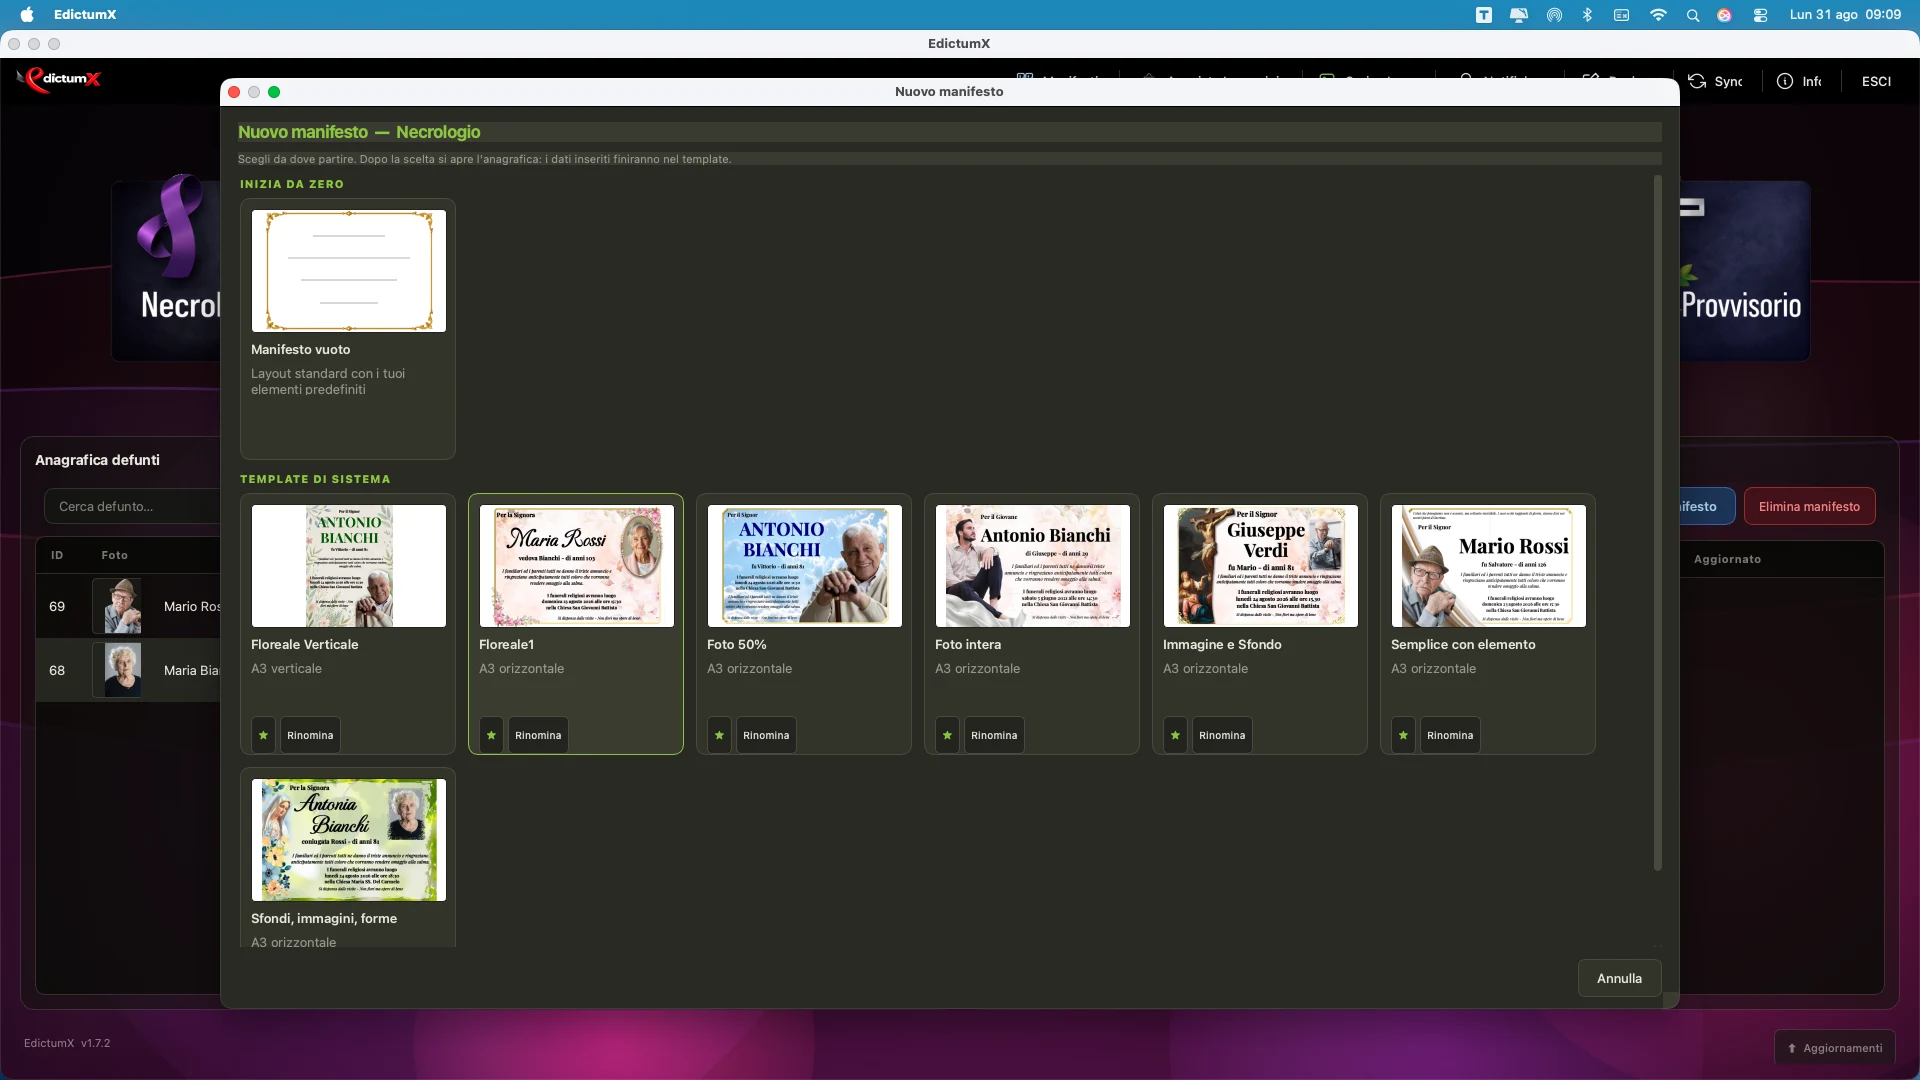This screenshot has height=1080, width=1920.
Task: Open Siri from the menu bar
Action: tap(1724, 15)
